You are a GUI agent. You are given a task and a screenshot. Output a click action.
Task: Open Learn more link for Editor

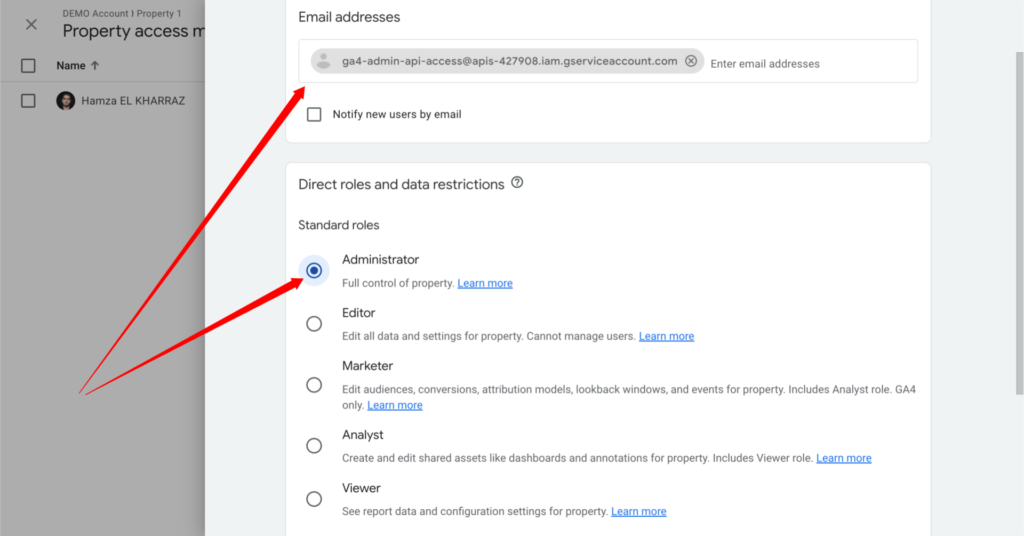point(666,337)
